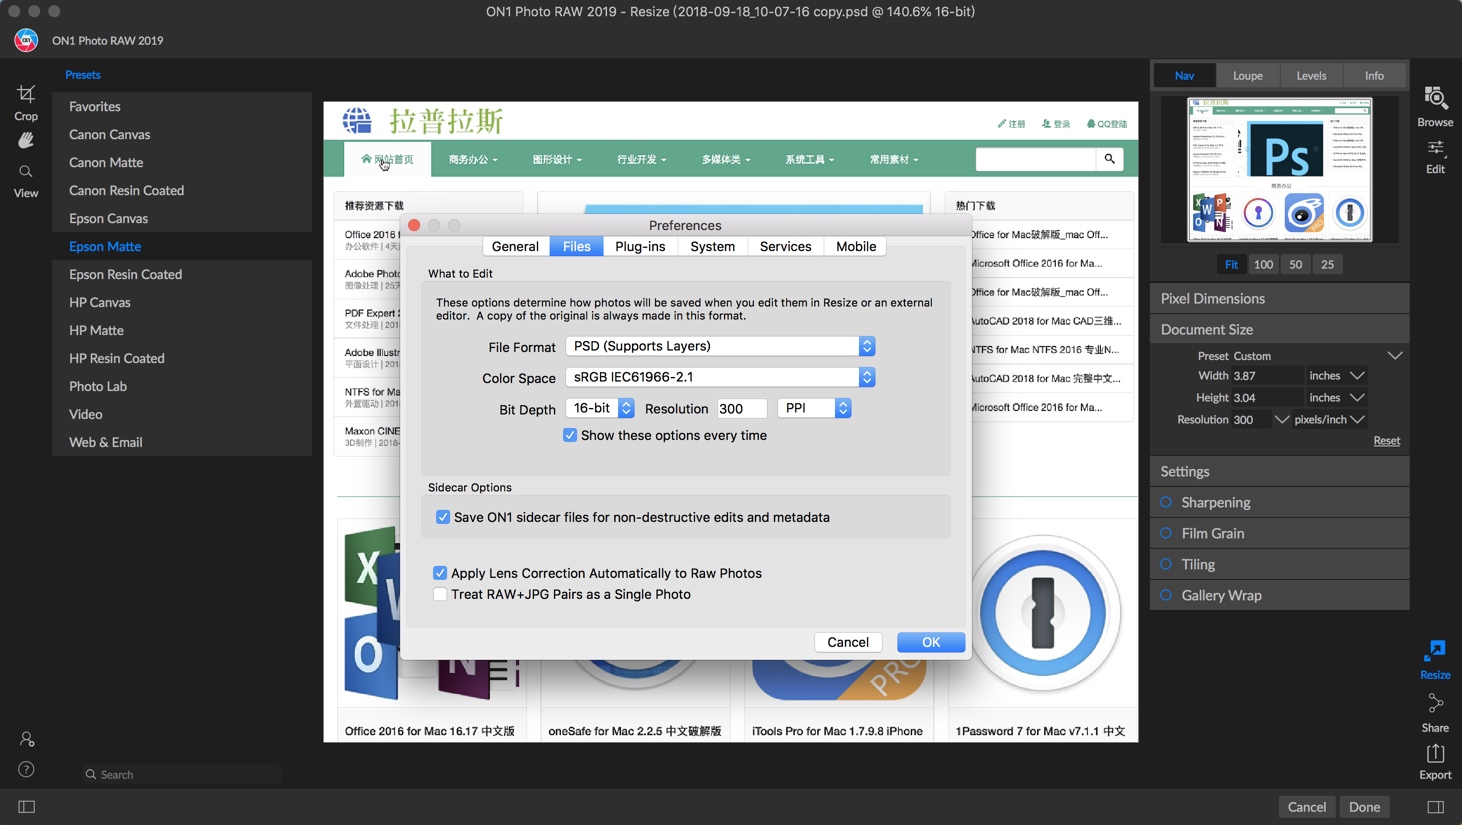Enable the Film Grain setting toggle
The image size is (1462, 825).
pyautogui.click(x=1166, y=533)
